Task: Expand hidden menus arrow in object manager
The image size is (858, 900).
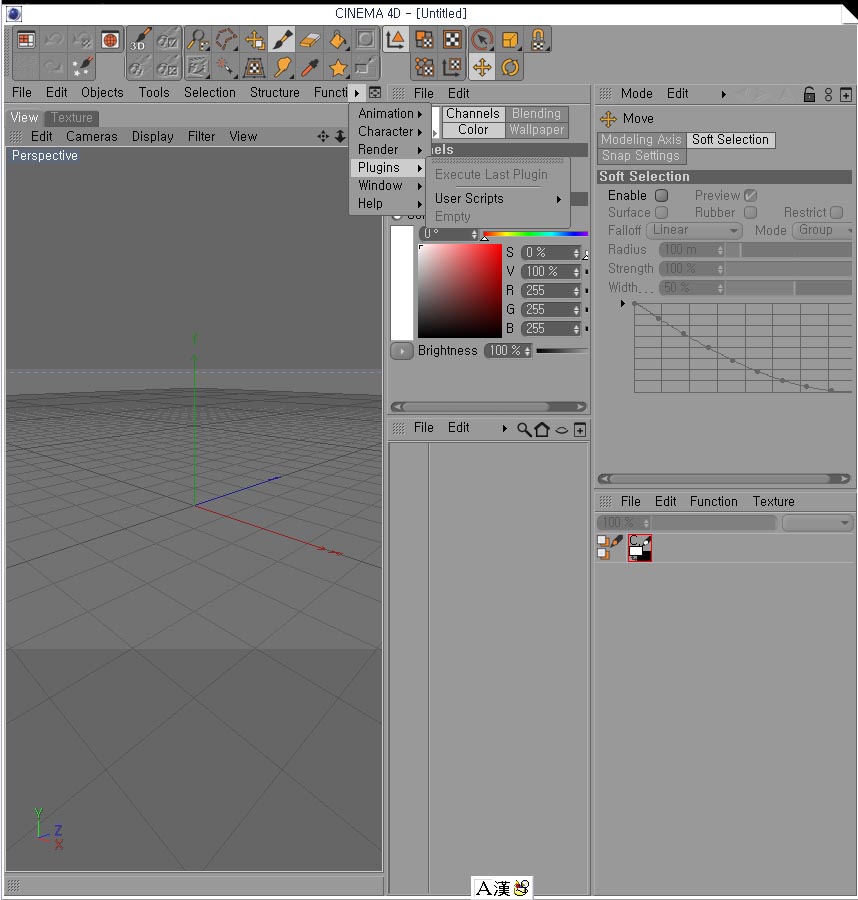Action: click(x=504, y=429)
